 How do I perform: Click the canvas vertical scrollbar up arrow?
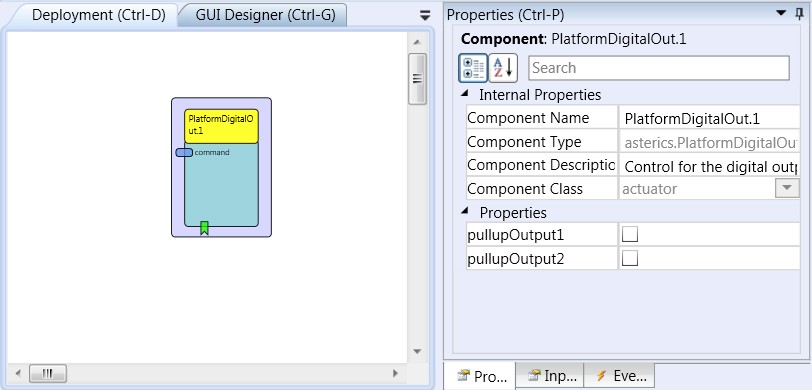click(417, 42)
